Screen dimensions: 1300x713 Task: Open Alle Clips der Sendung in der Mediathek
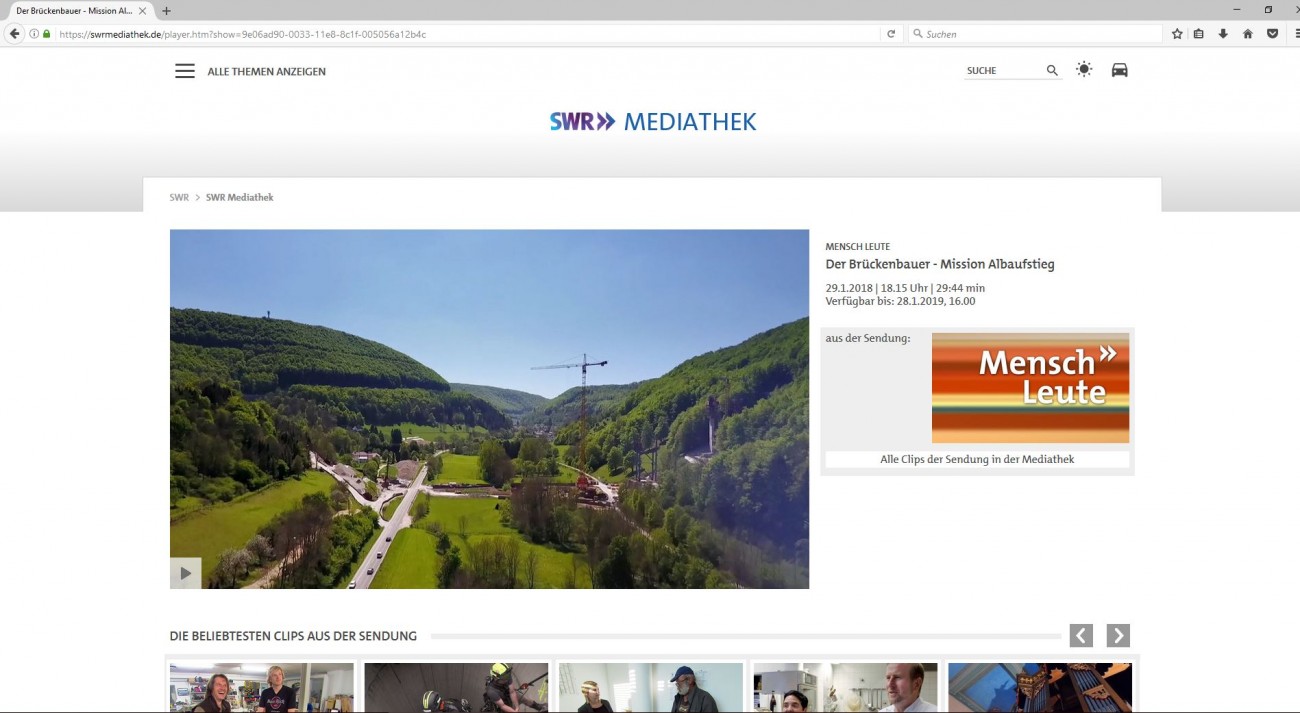click(x=977, y=460)
